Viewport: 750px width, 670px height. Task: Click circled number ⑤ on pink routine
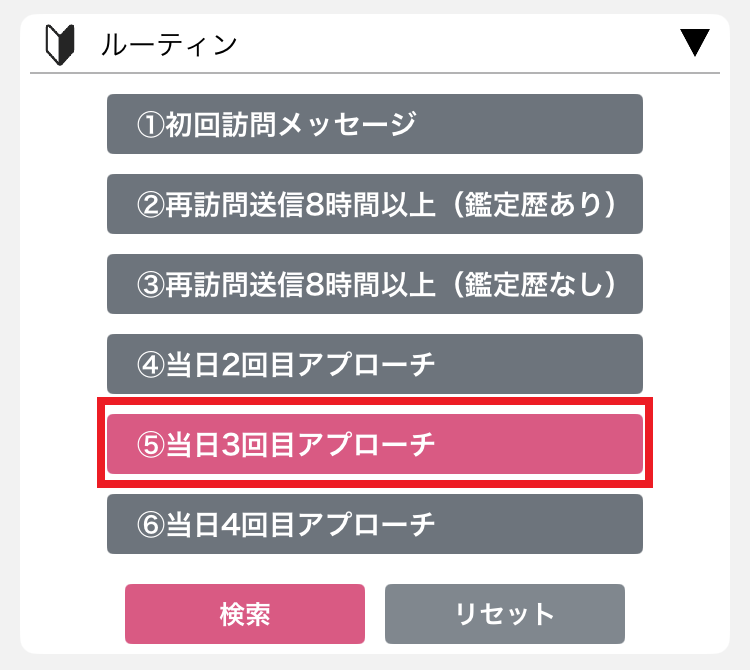[x=151, y=445]
